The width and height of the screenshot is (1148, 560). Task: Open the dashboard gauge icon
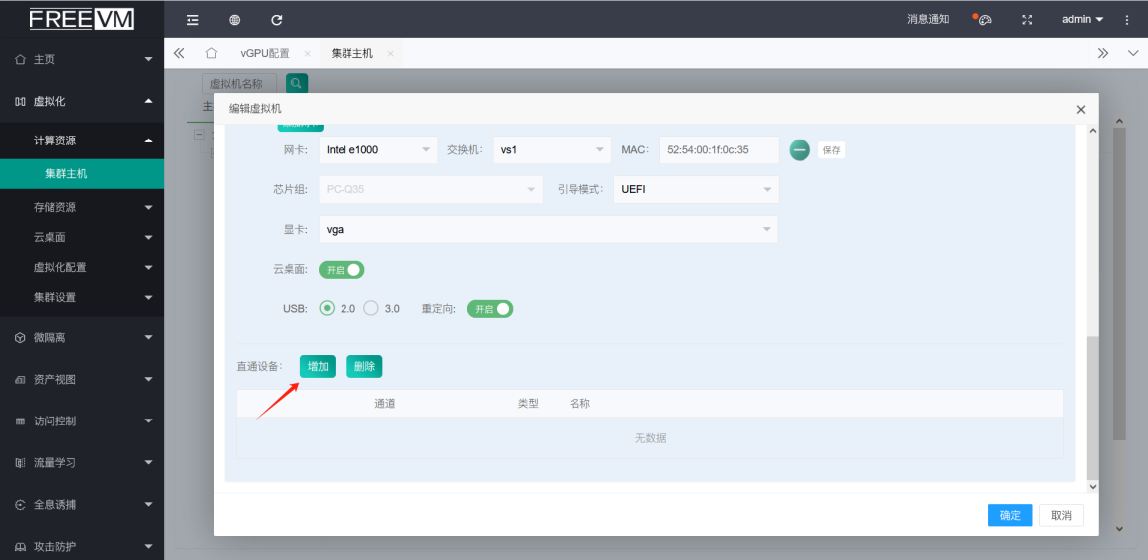point(984,20)
